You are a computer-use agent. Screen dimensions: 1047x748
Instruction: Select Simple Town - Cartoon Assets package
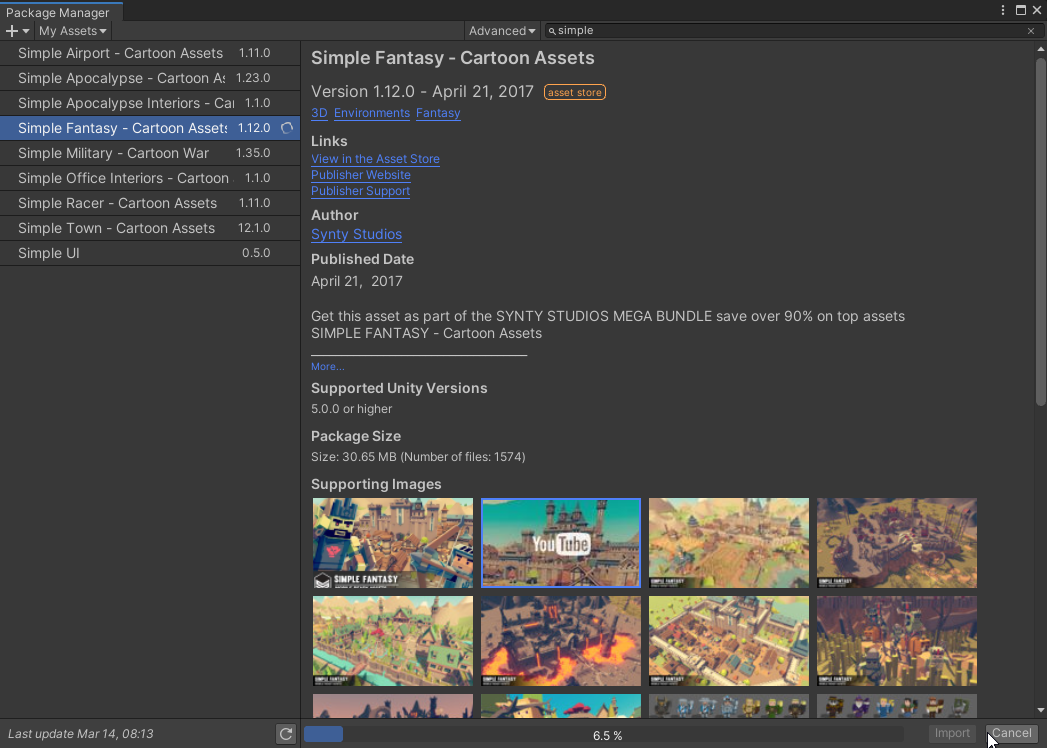pyautogui.click(x=116, y=228)
